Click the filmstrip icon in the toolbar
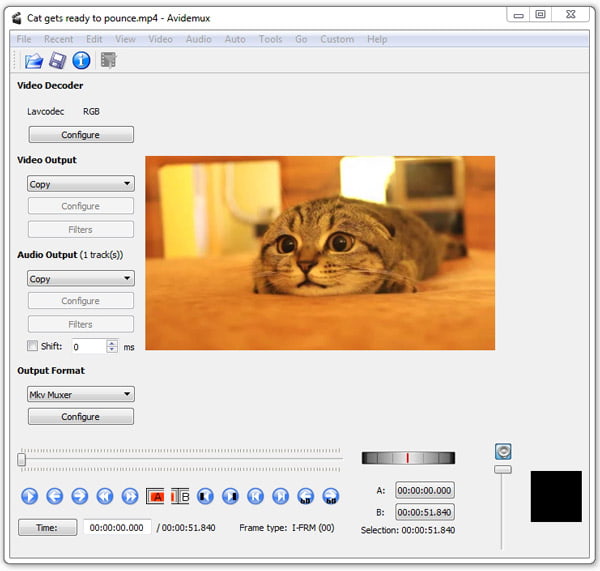The image size is (600, 571). (x=108, y=61)
